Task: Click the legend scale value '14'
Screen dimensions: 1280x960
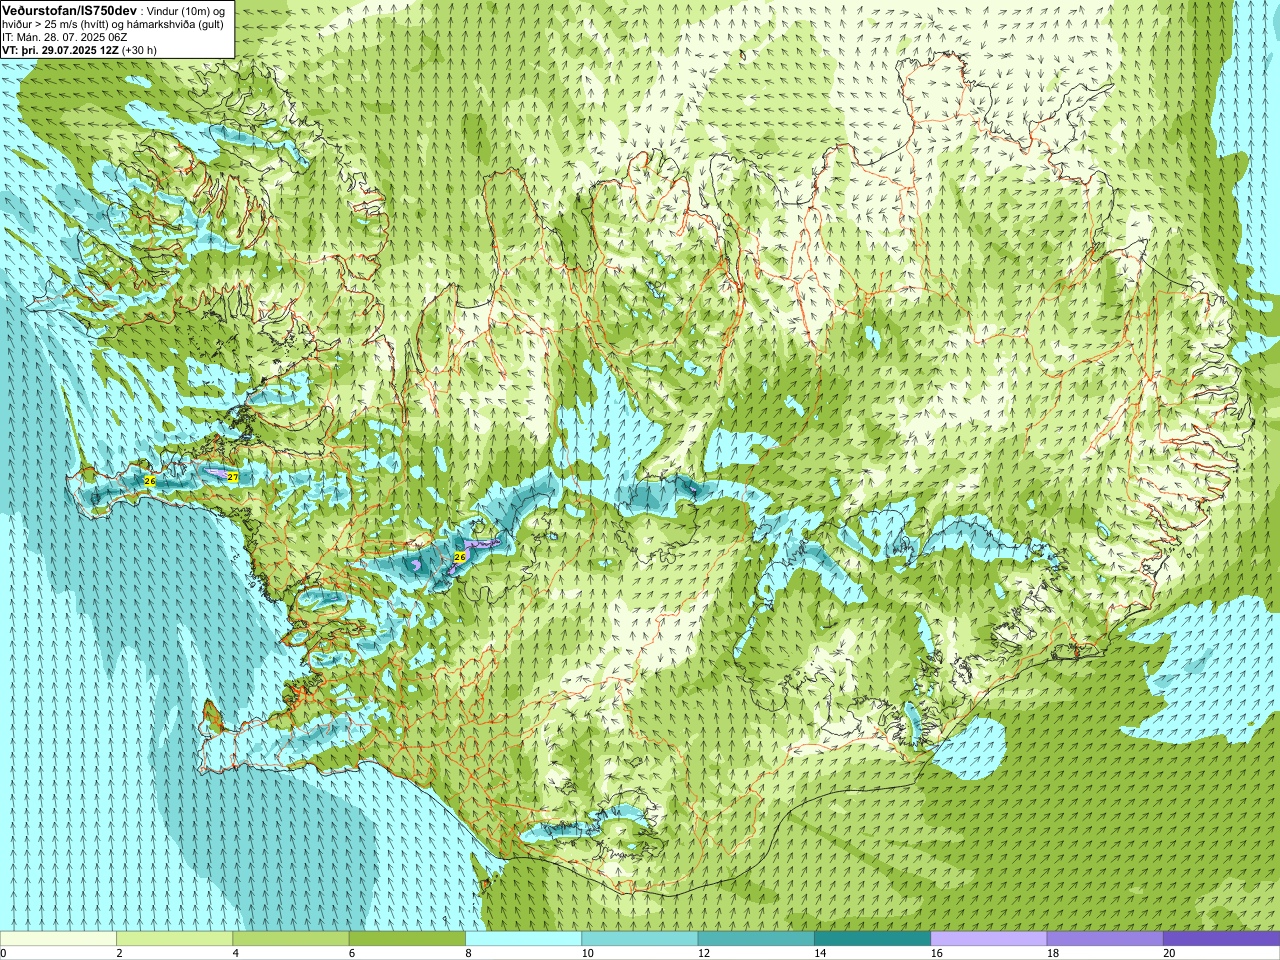Action: click(820, 953)
